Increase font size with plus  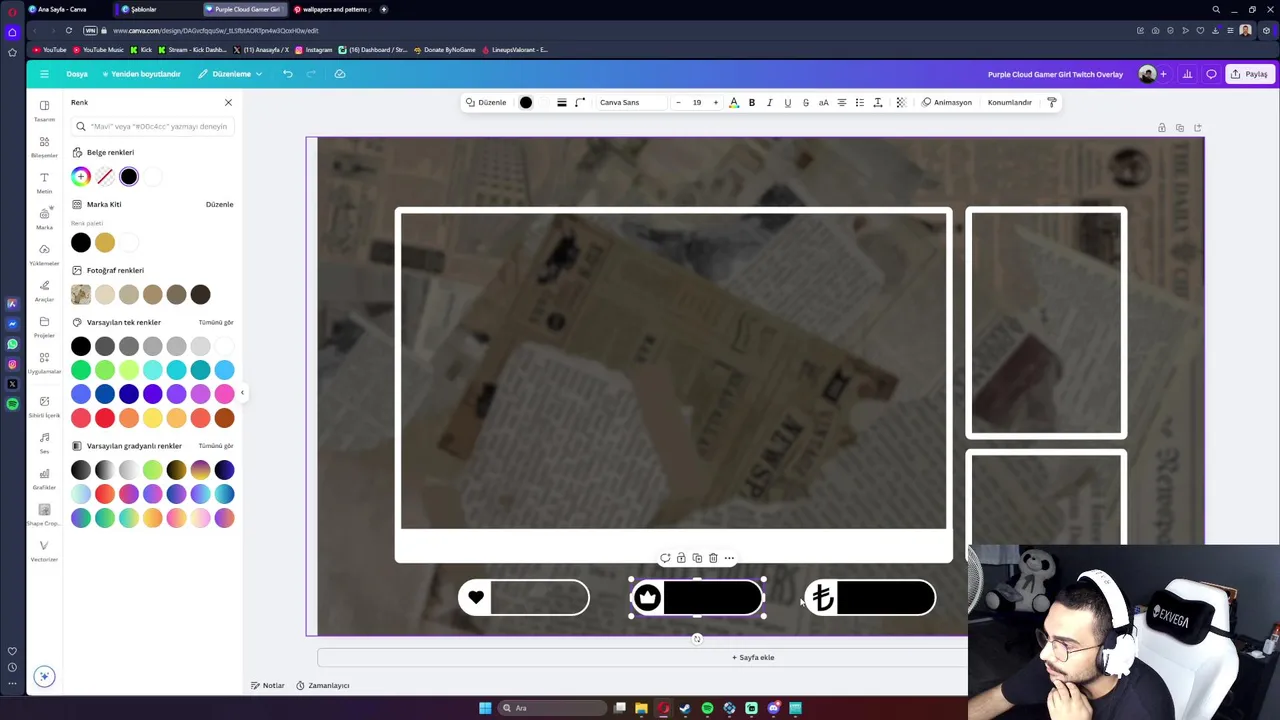[715, 102]
